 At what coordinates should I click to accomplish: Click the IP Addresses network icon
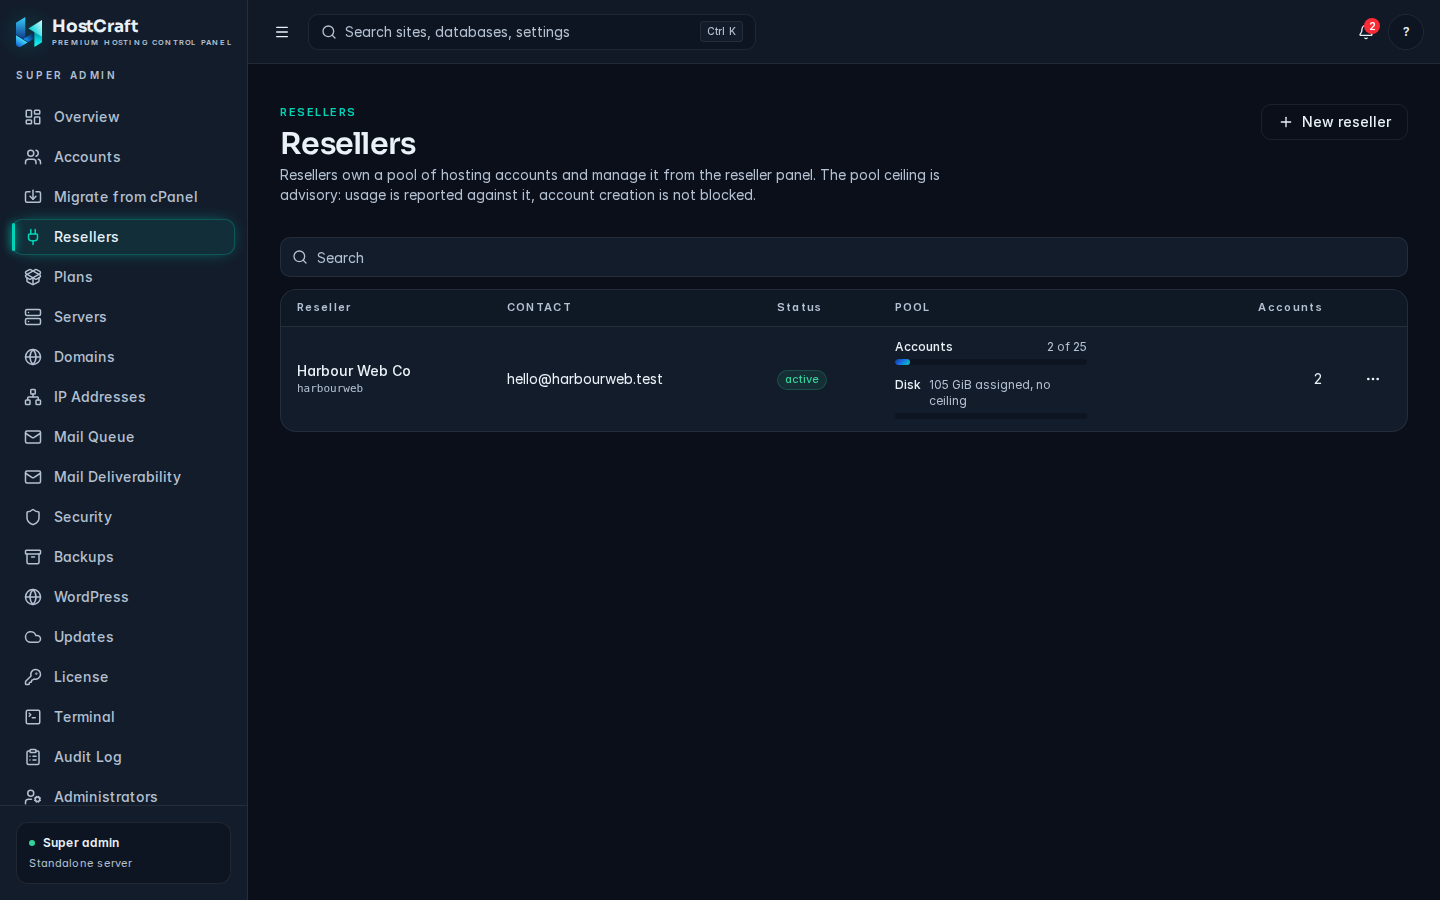pos(33,397)
